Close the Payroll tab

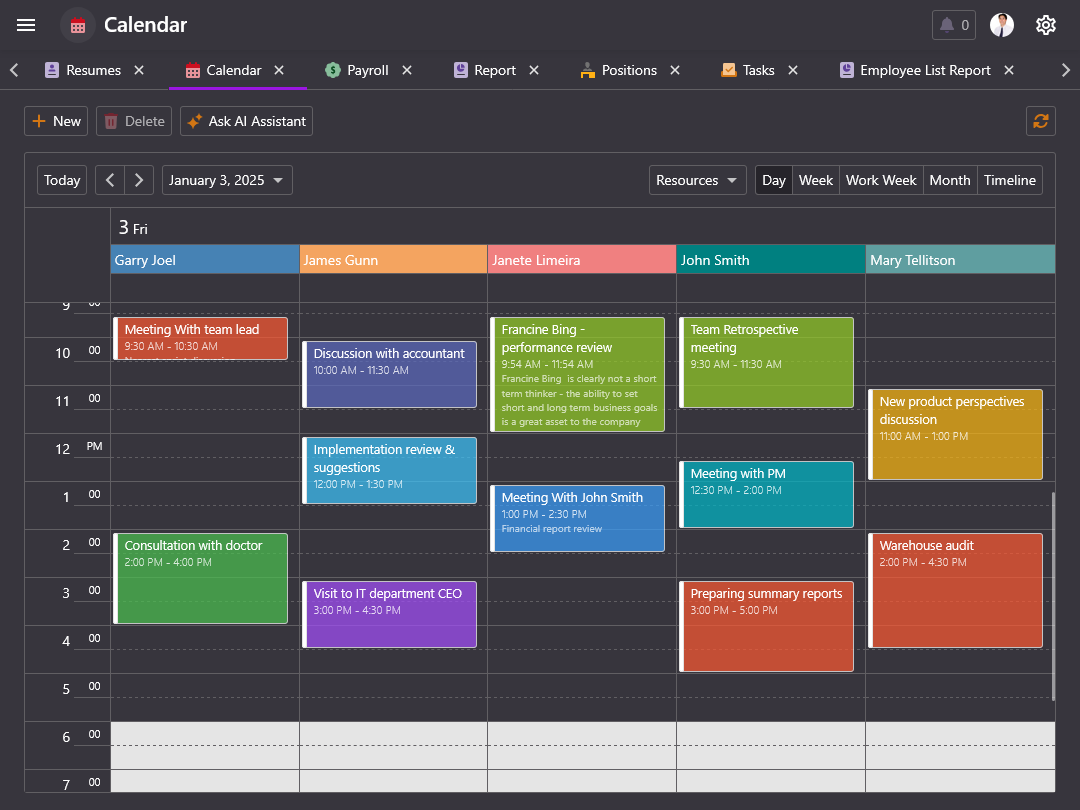407,70
